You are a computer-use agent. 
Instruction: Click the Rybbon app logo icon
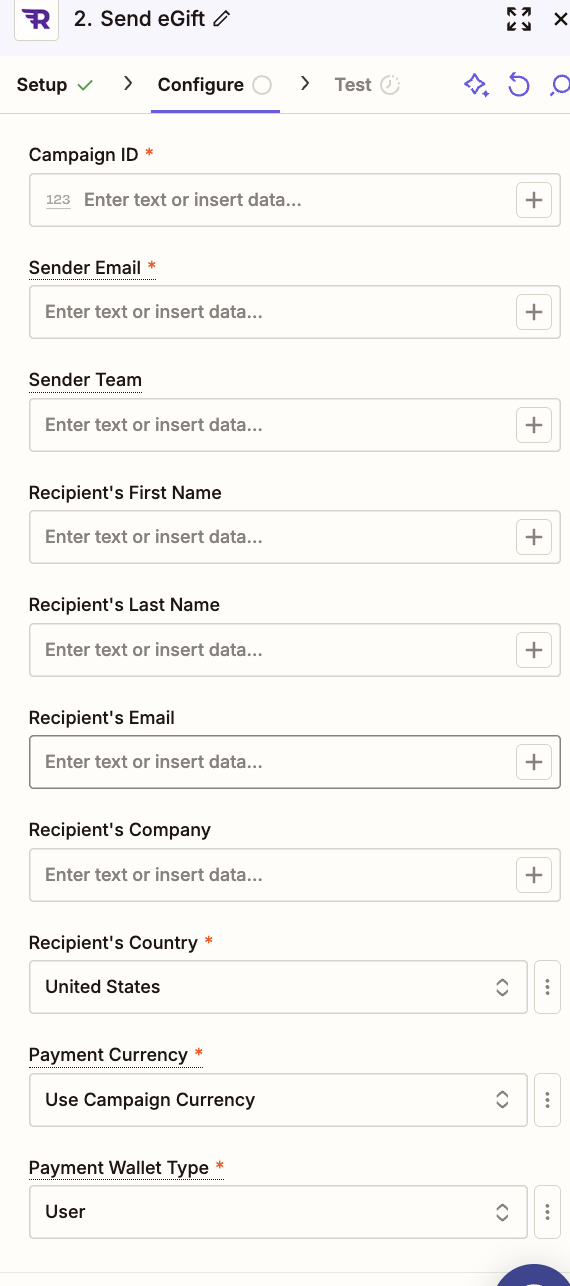click(37, 19)
